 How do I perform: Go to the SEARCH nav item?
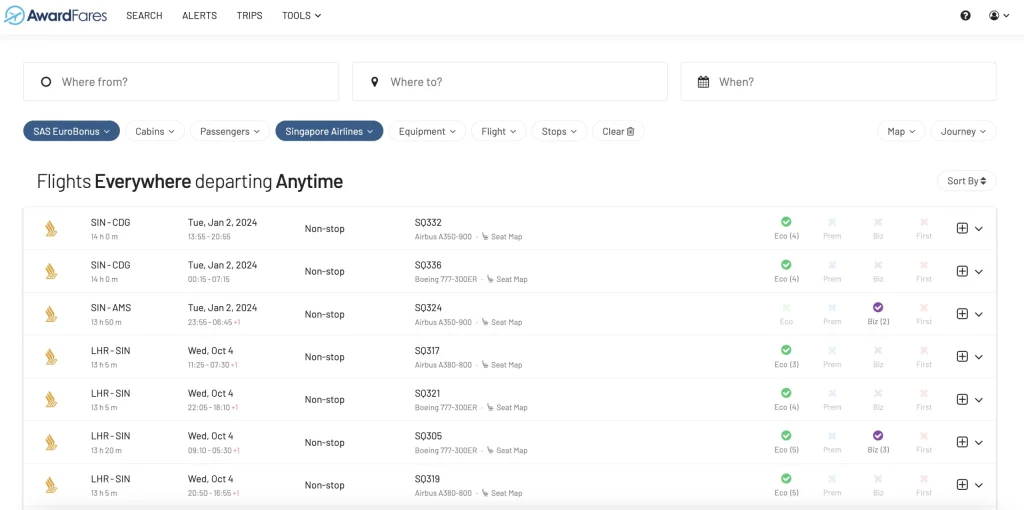click(x=144, y=16)
